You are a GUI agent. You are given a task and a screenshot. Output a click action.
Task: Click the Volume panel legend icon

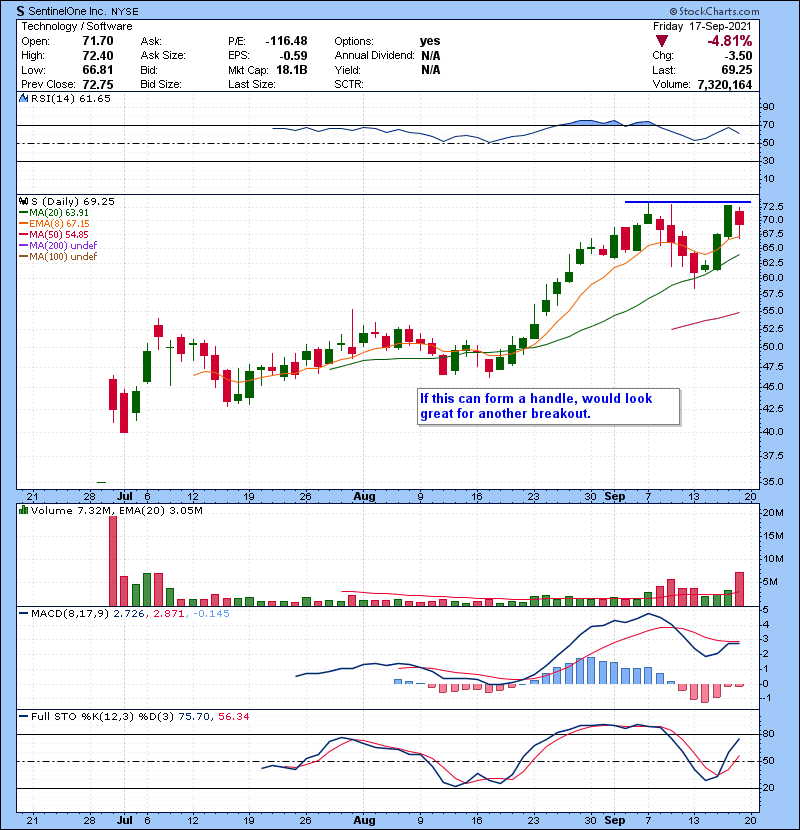[24, 512]
